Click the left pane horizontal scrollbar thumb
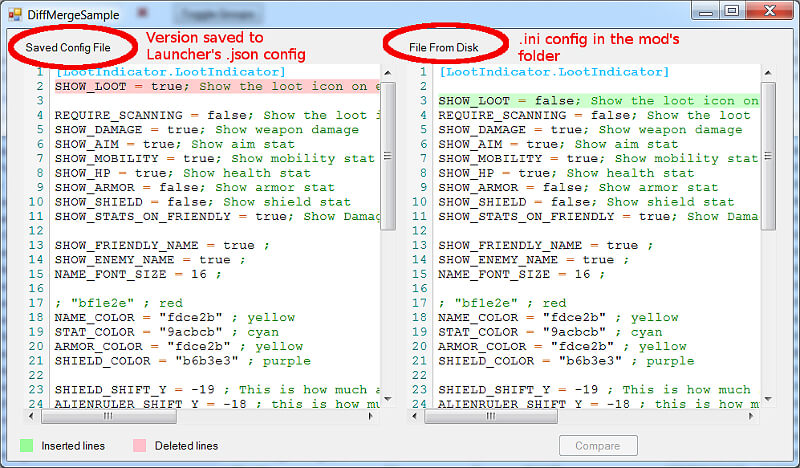The height and width of the screenshot is (468, 800). point(110,416)
